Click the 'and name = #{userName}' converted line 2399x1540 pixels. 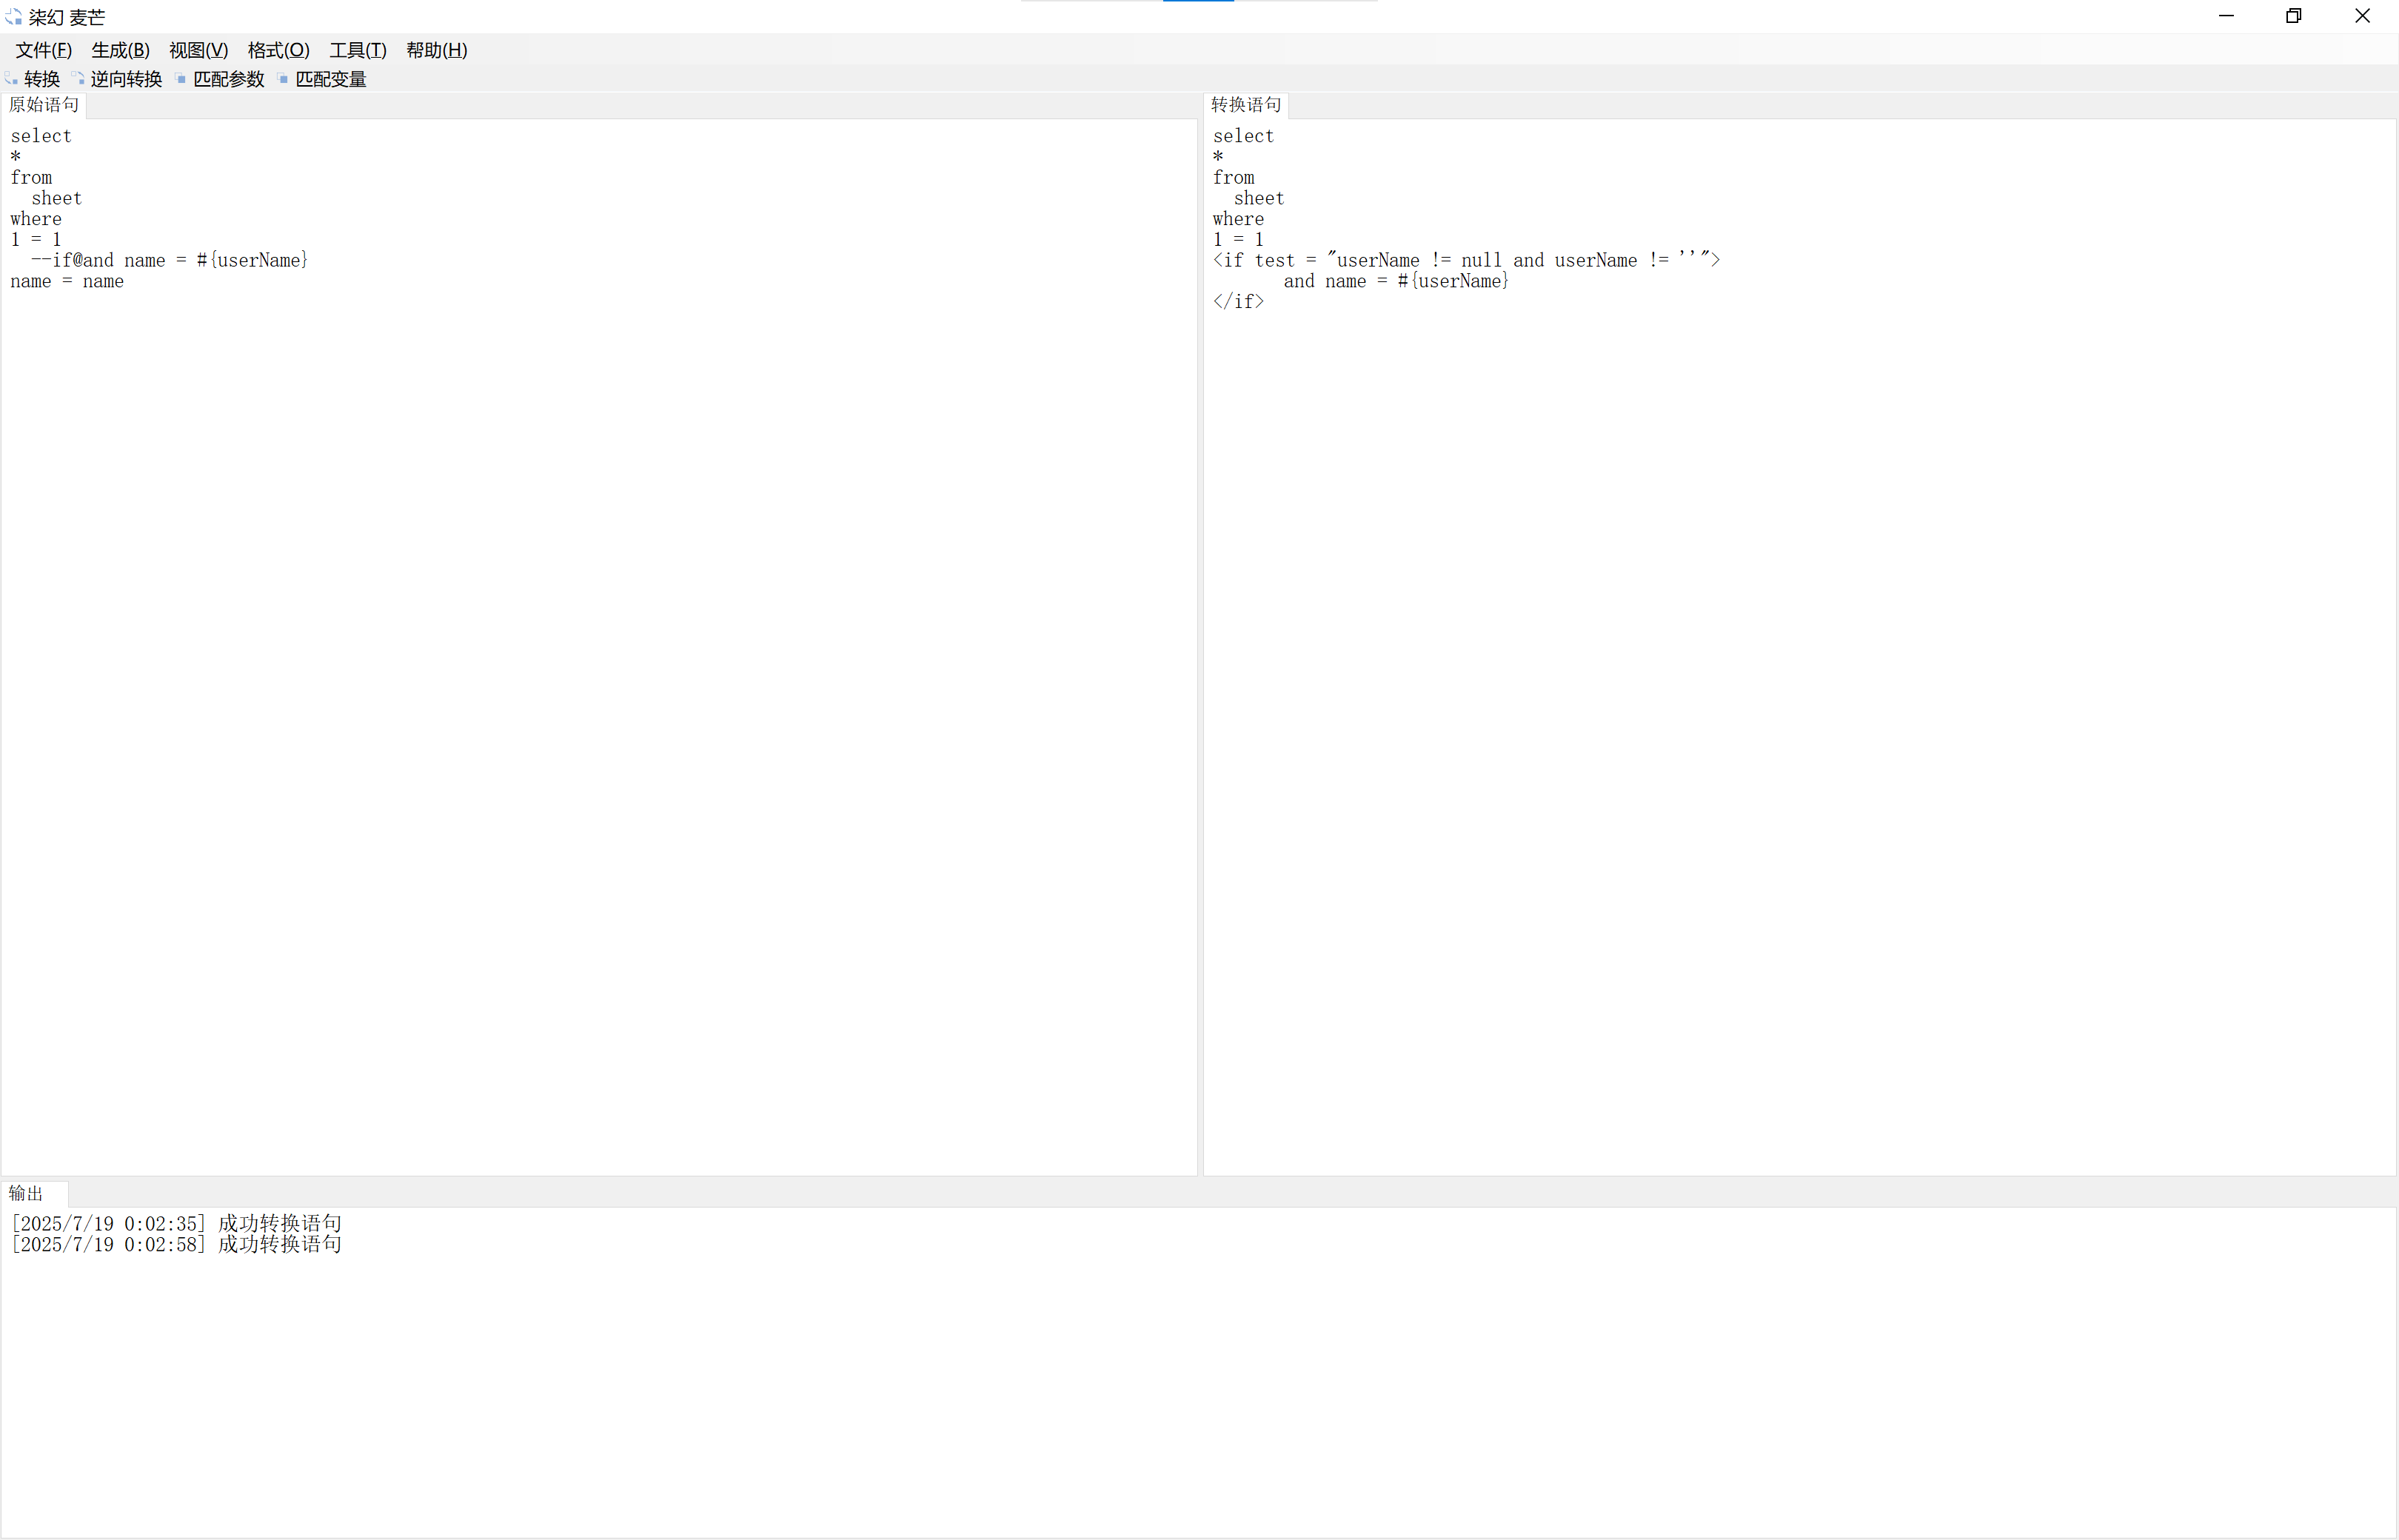pyautogui.click(x=1396, y=281)
